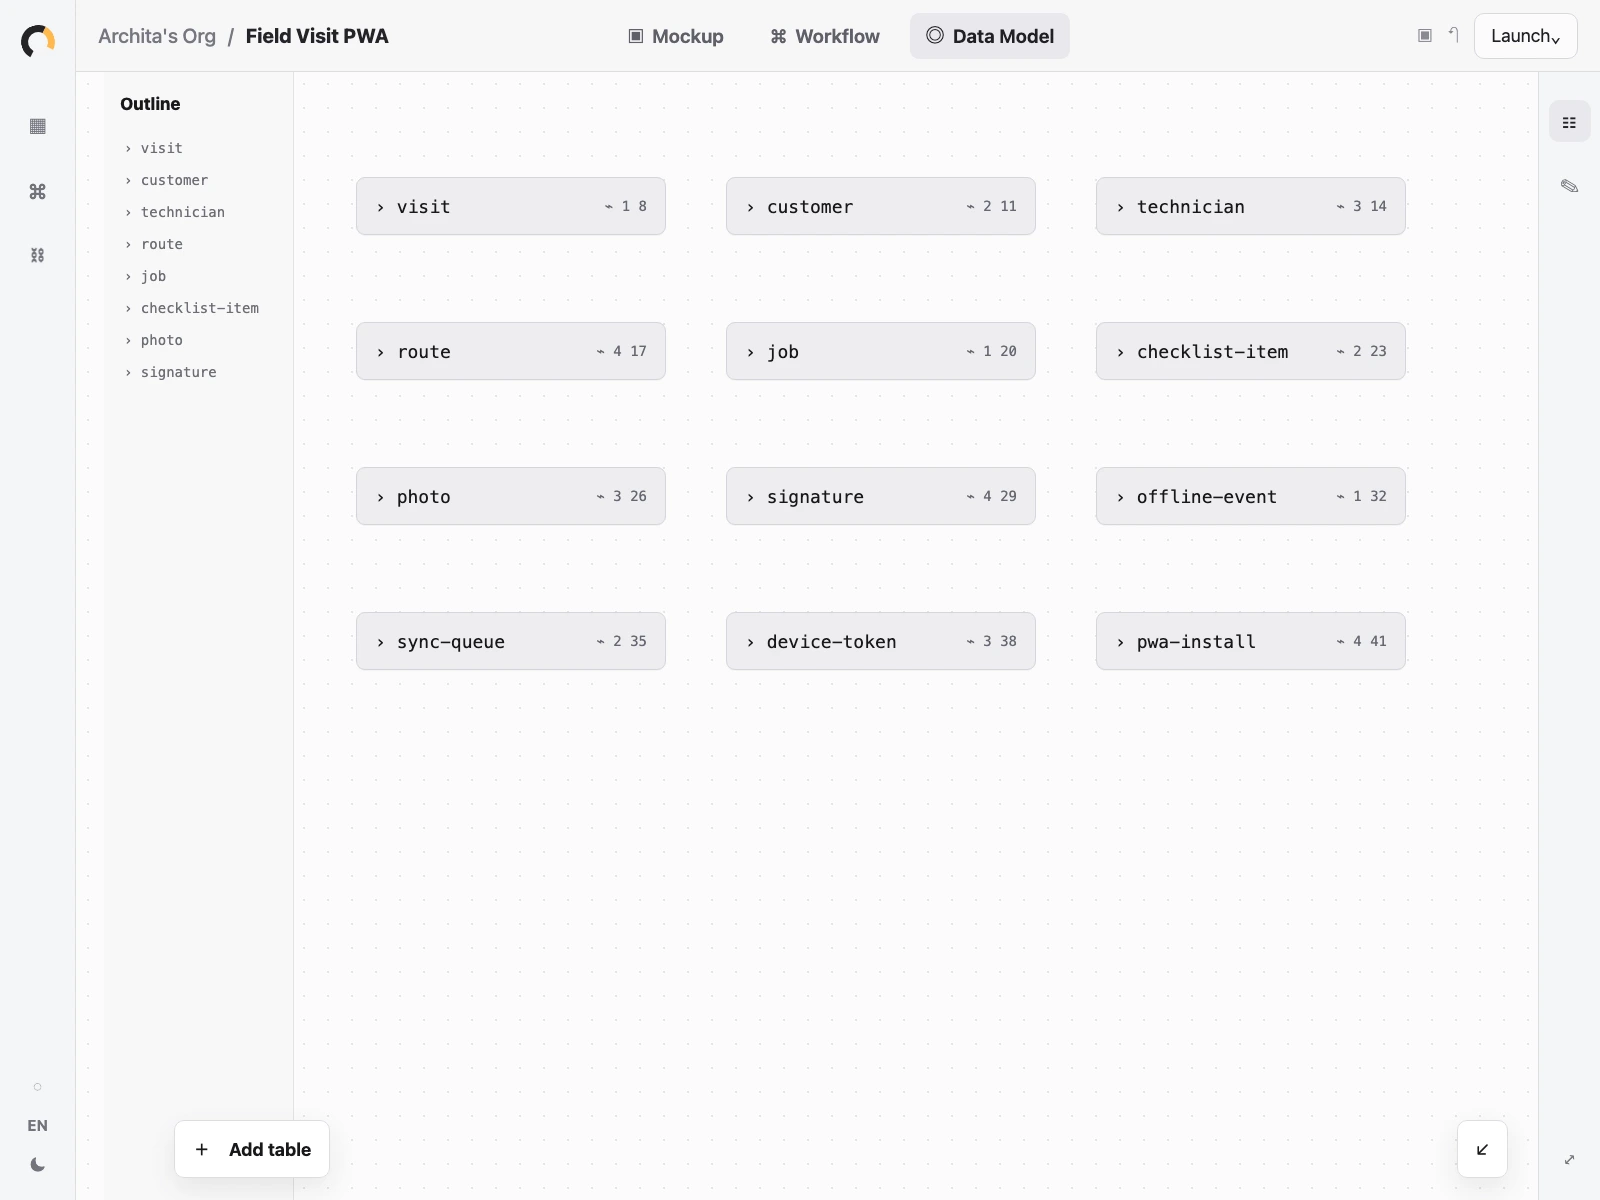Click relation icon on job card
The width and height of the screenshot is (1600, 1200).
[970, 351]
